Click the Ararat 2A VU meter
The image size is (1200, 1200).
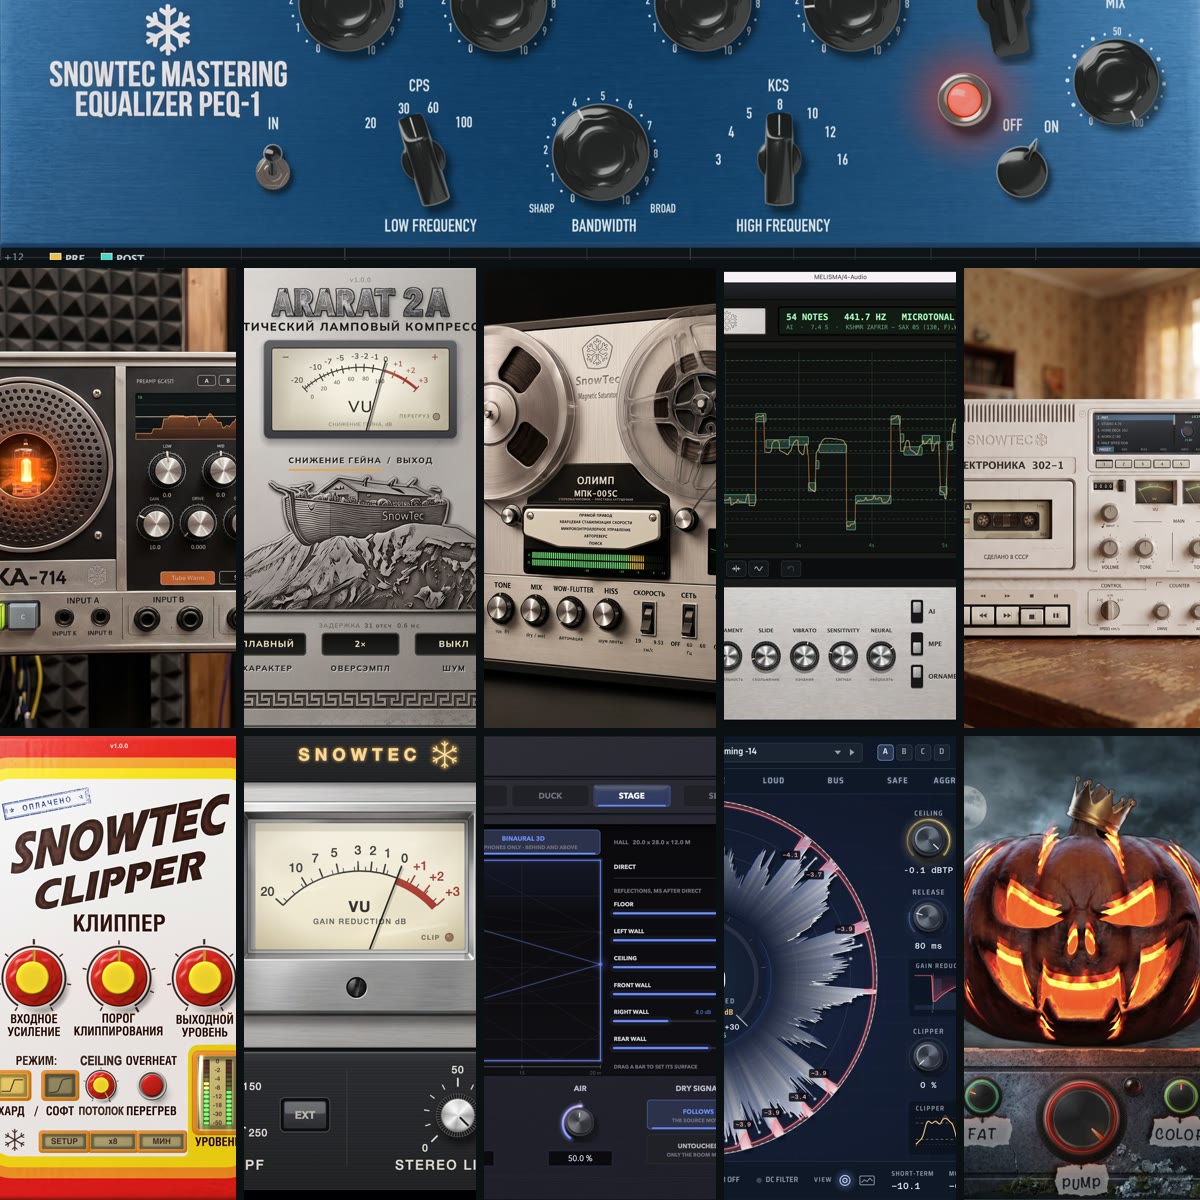[360, 390]
